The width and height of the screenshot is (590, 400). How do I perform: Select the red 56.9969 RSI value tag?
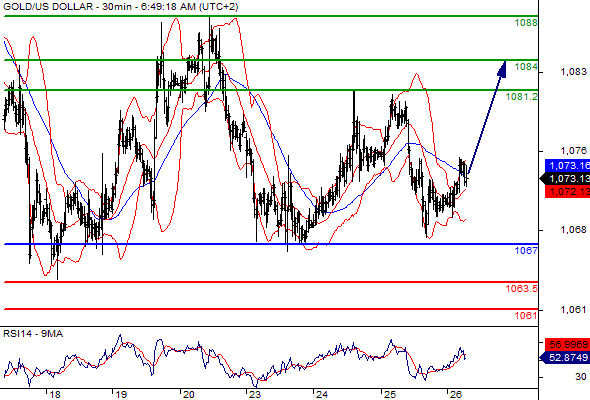(568, 344)
